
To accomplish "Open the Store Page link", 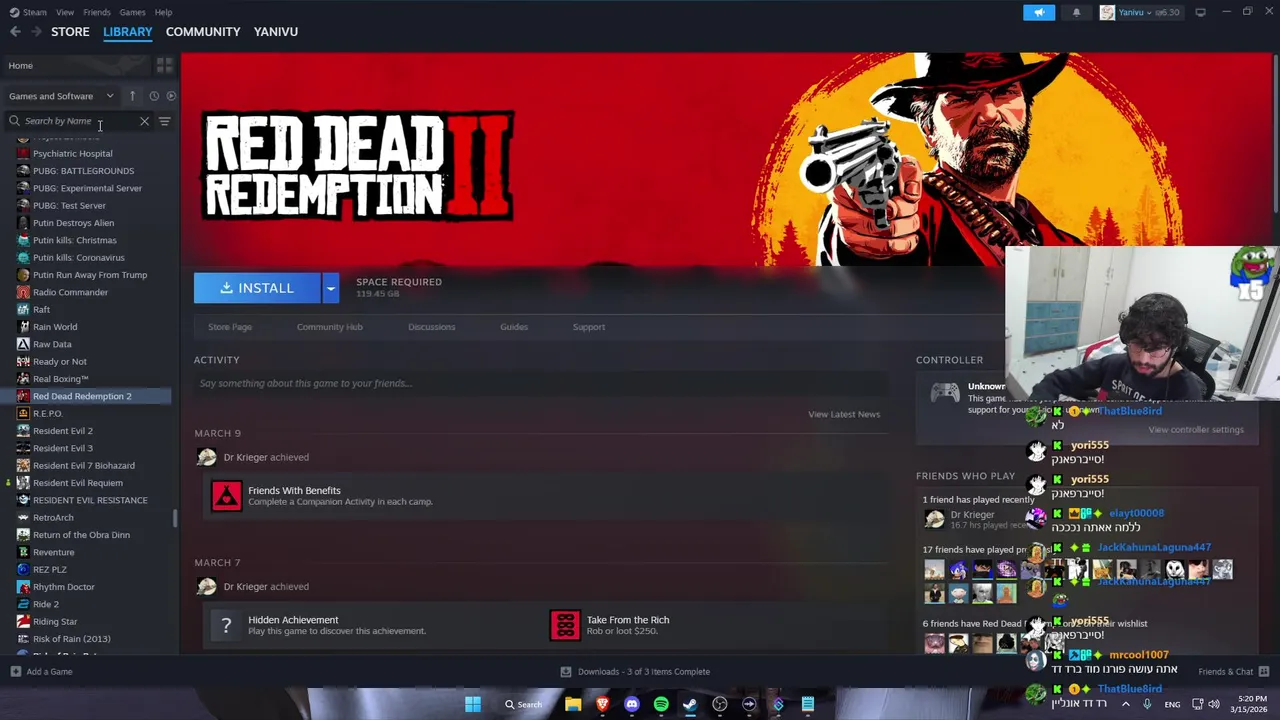I will [x=230, y=327].
